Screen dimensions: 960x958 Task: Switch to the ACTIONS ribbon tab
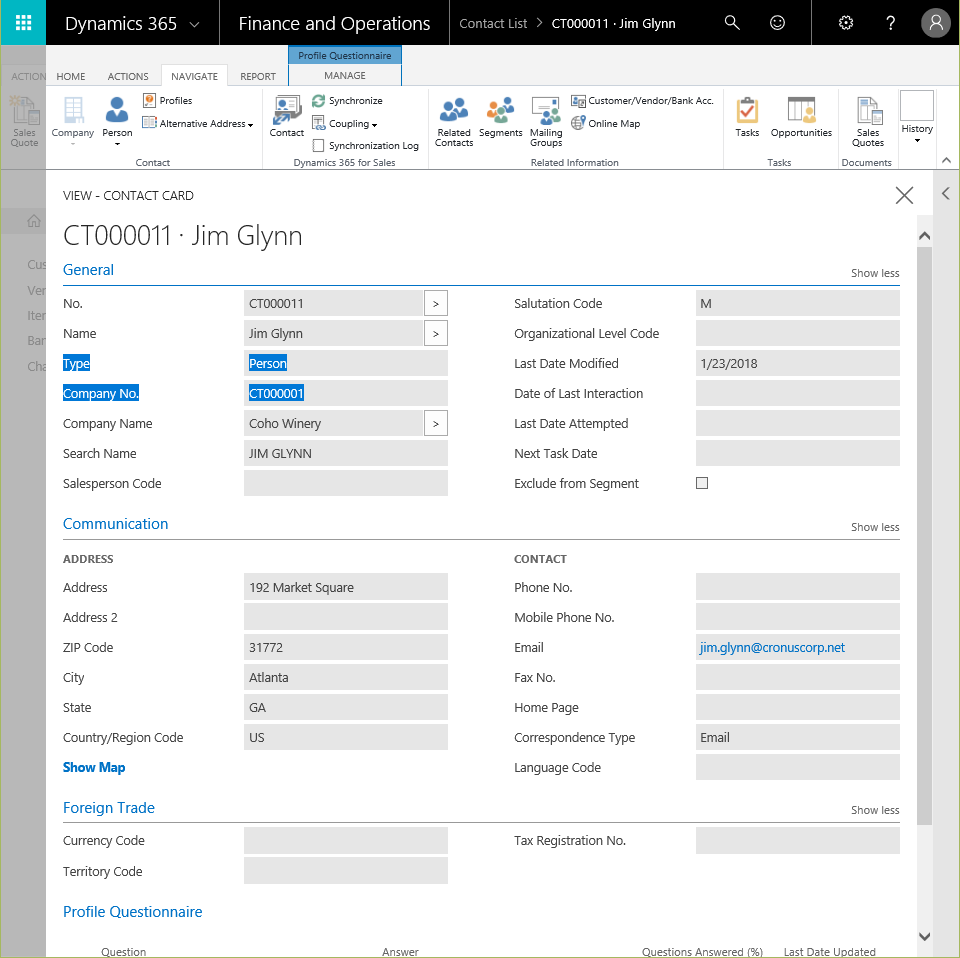[128, 77]
